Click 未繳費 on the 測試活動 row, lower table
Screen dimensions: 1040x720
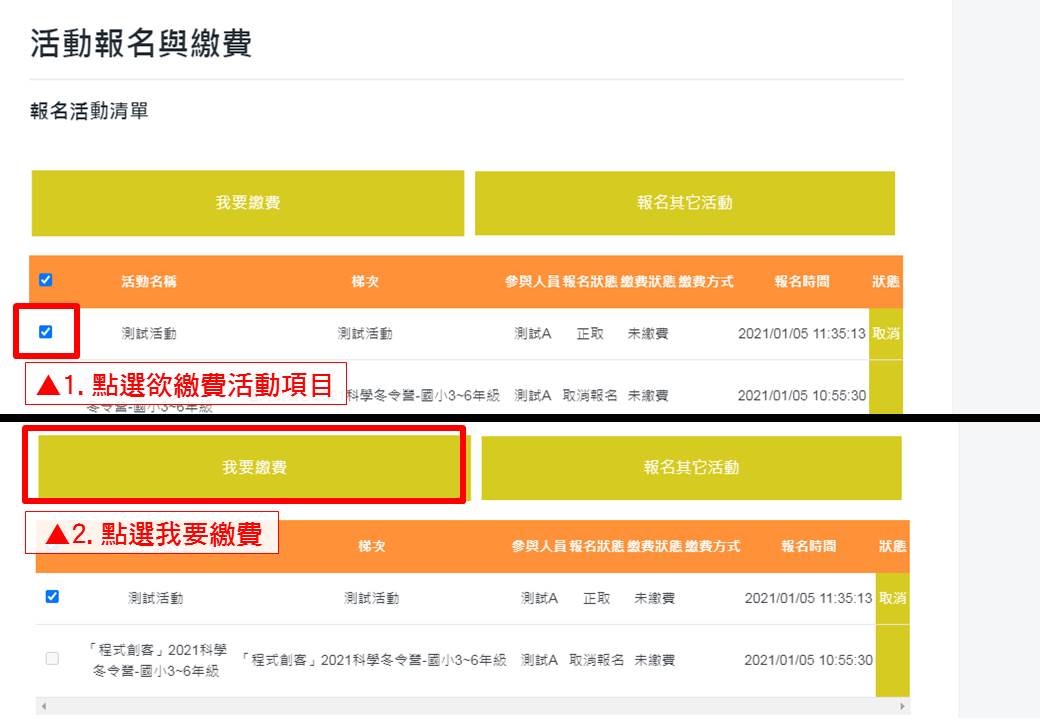click(x=655, y=598)
